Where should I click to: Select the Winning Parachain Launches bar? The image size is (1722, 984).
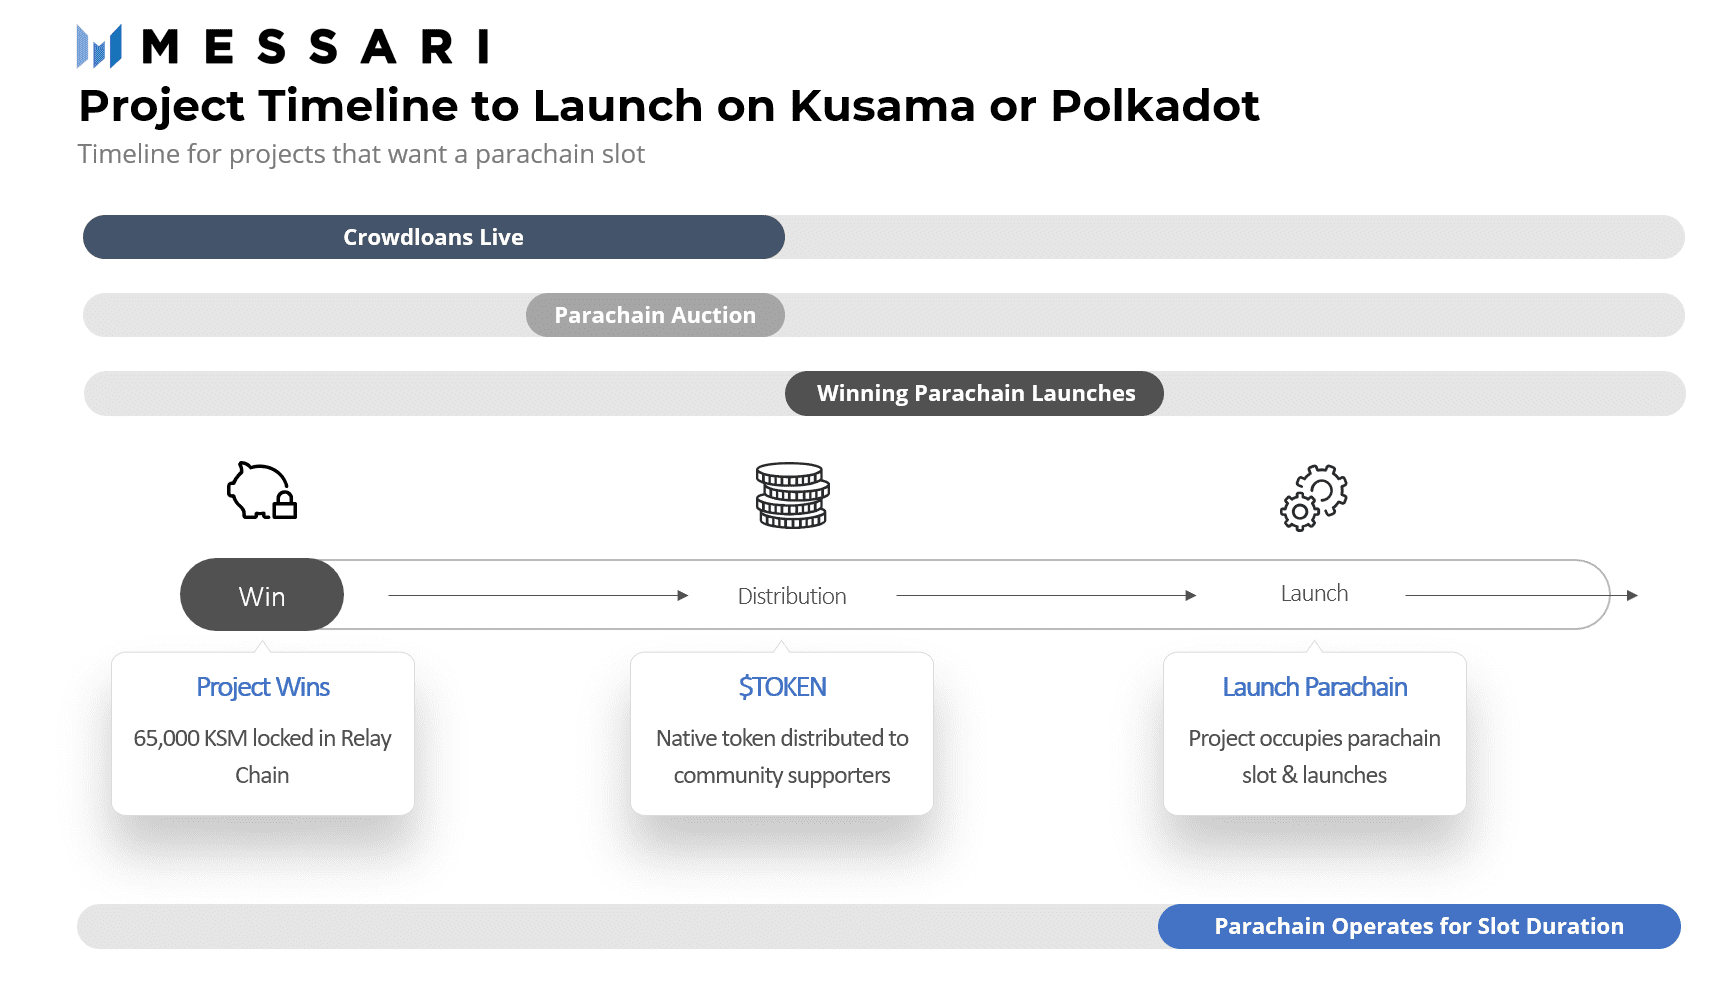974,393
